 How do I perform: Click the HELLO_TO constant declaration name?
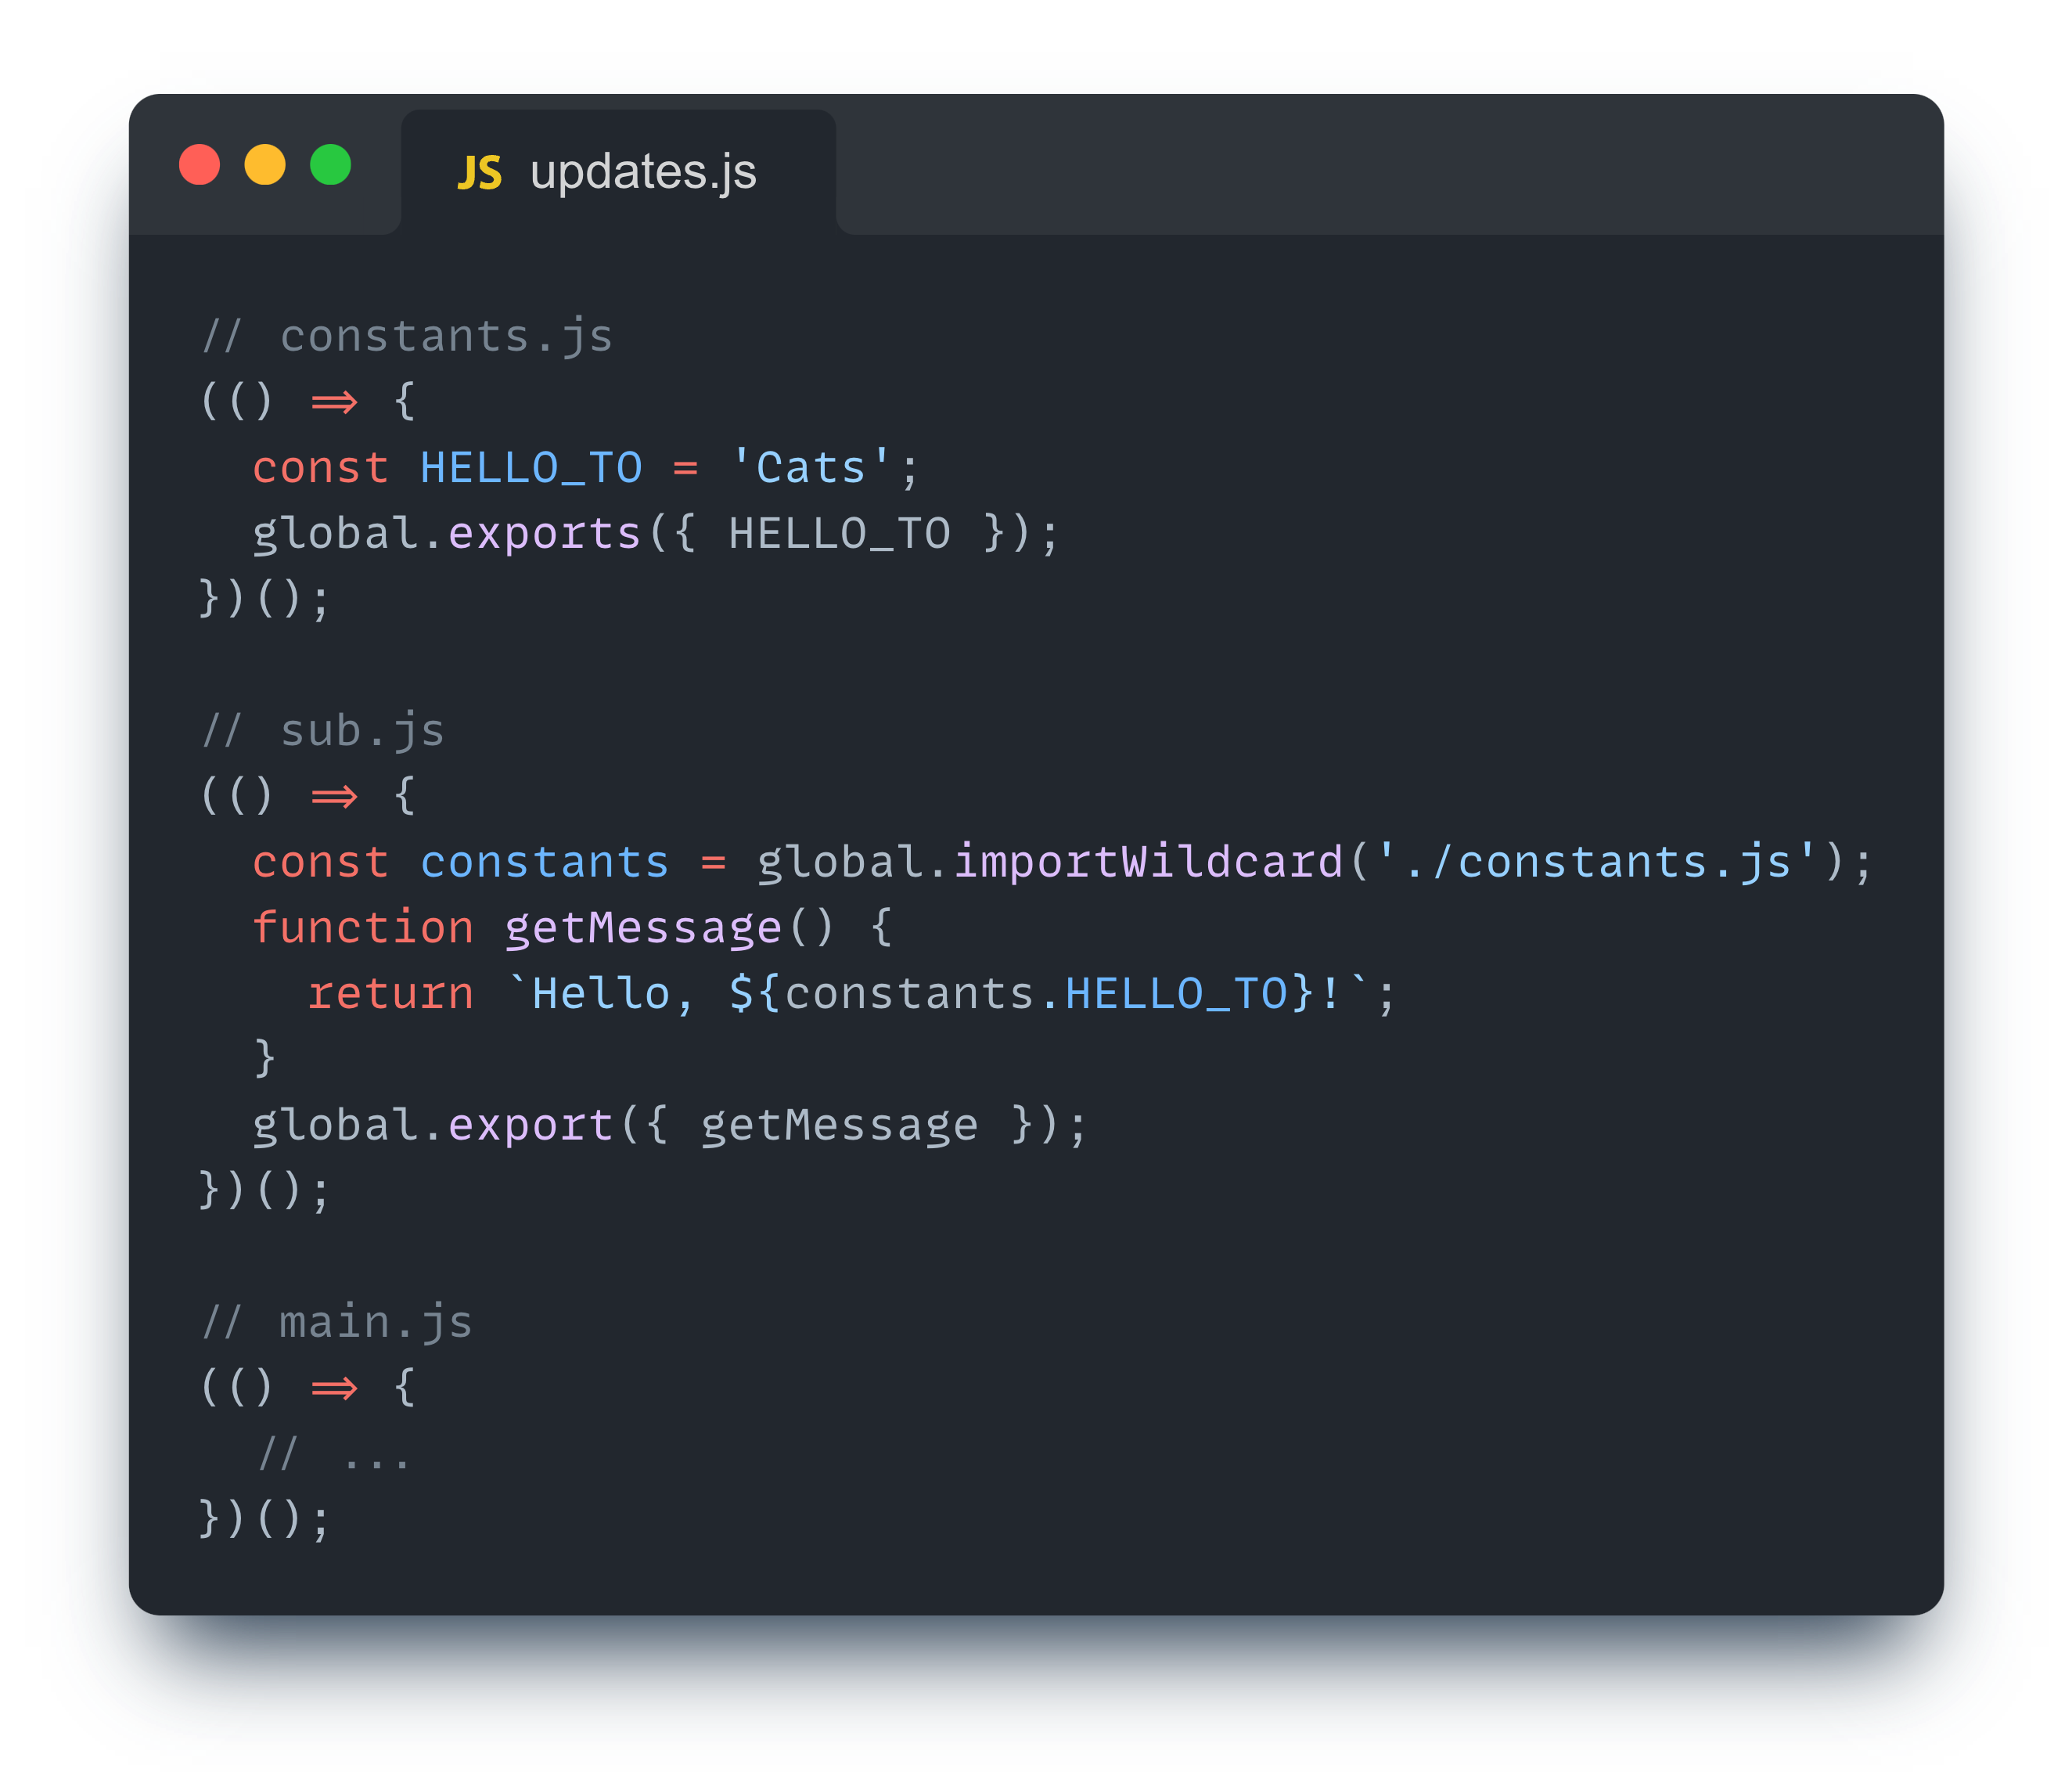tap(531, 468)
